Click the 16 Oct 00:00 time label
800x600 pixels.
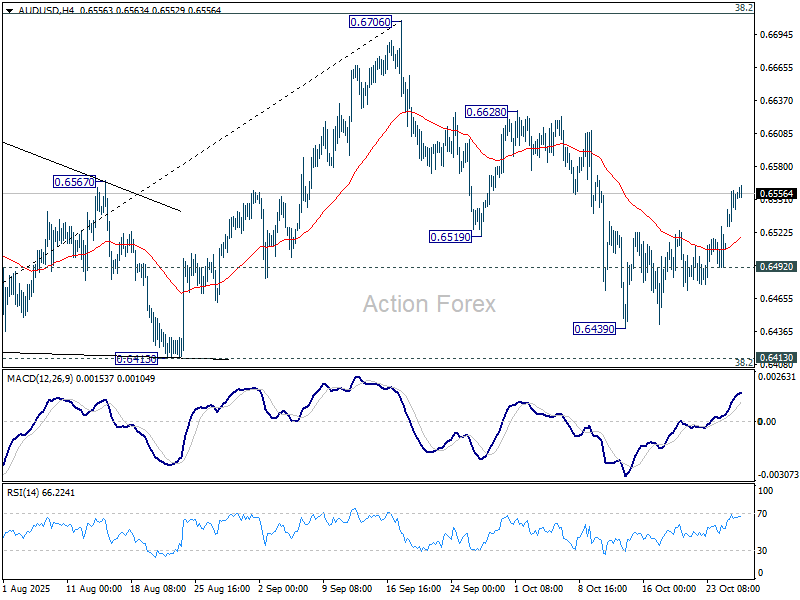(x=669, y=589)
